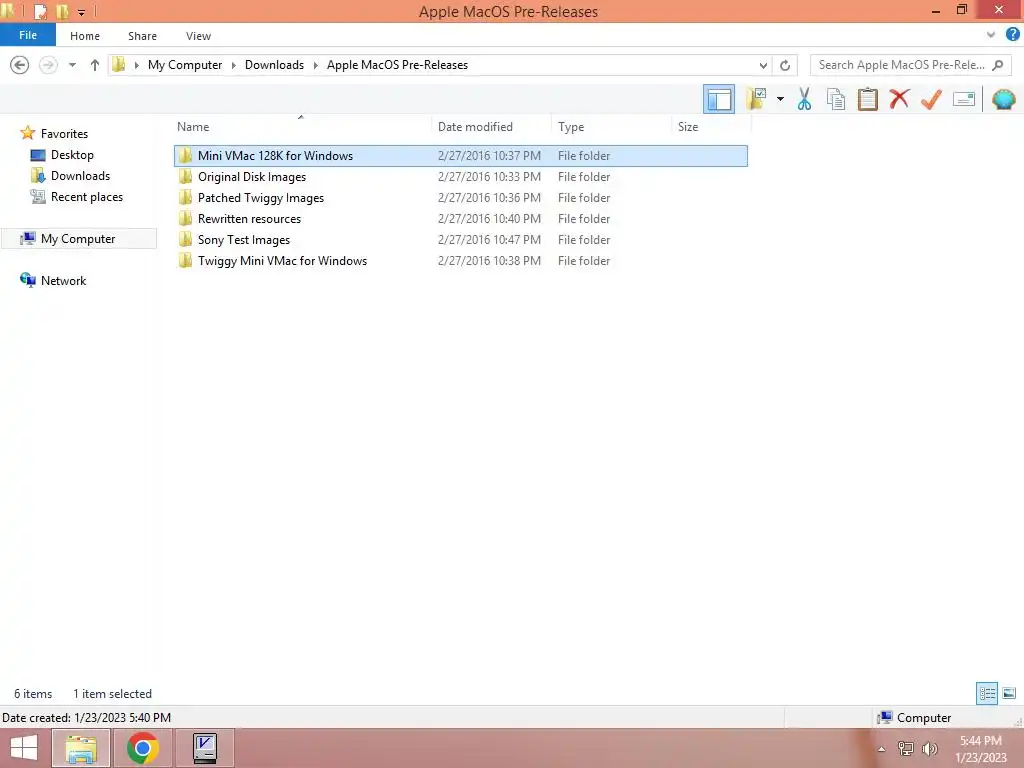Expand the chevron after Downloads in path
1024x768 pixels.
(315, 65)
